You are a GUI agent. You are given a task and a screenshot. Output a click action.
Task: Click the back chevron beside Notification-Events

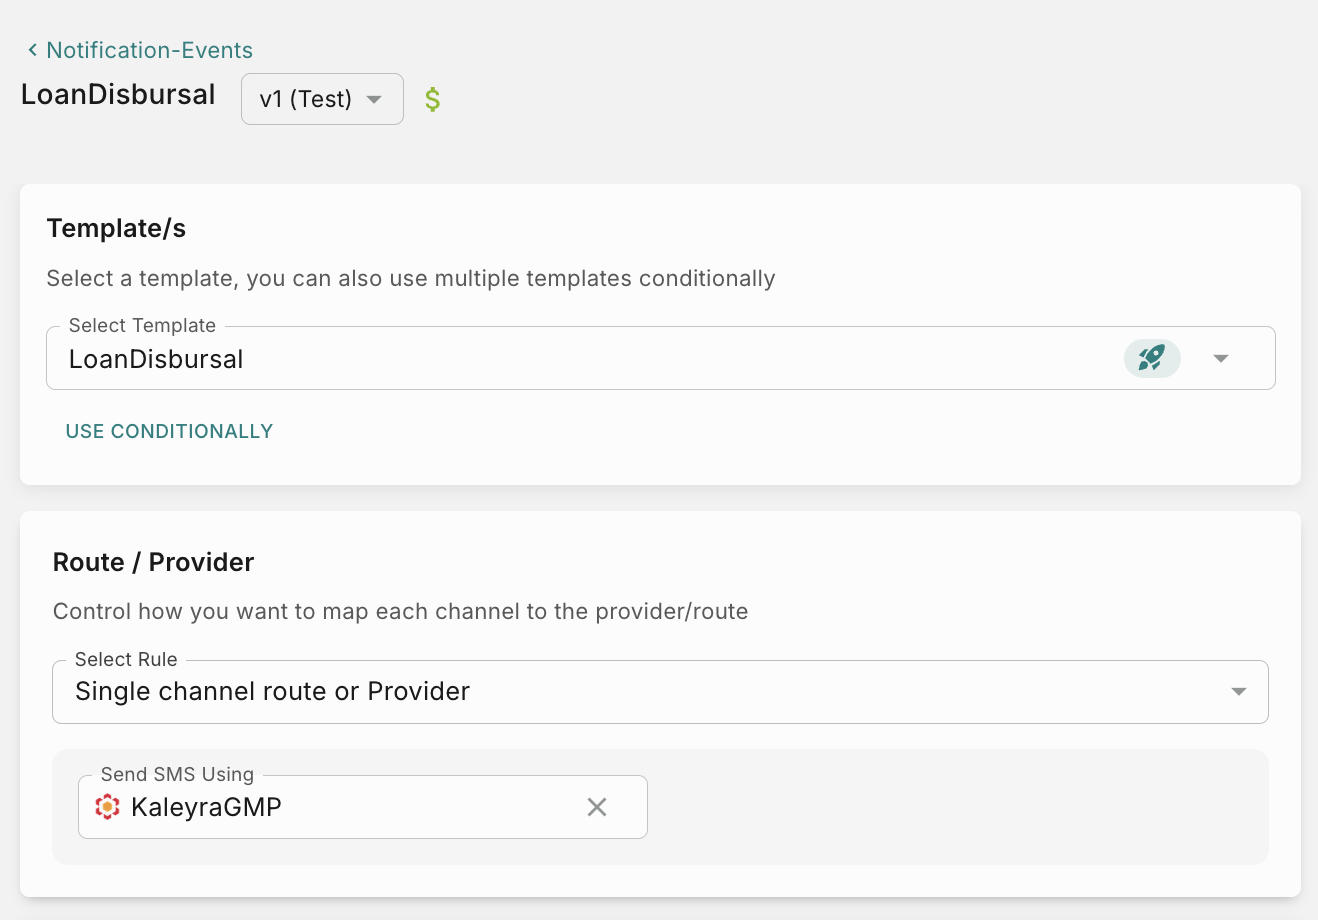coord(32,50)
